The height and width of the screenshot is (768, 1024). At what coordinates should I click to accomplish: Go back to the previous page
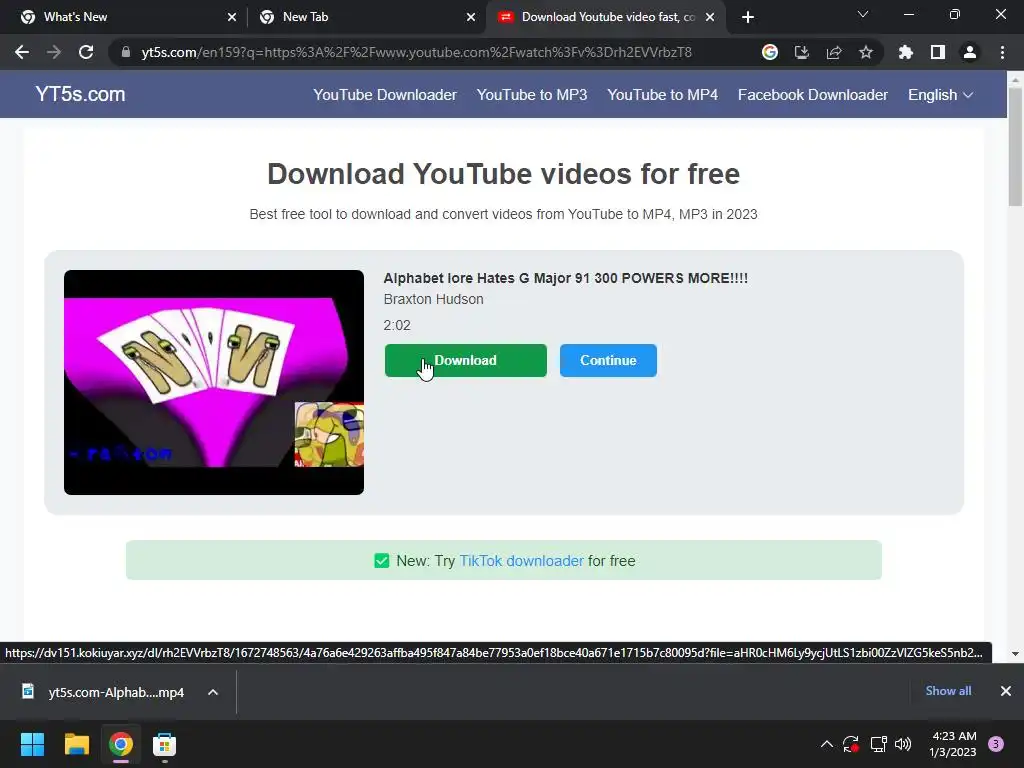pos(22,52)
